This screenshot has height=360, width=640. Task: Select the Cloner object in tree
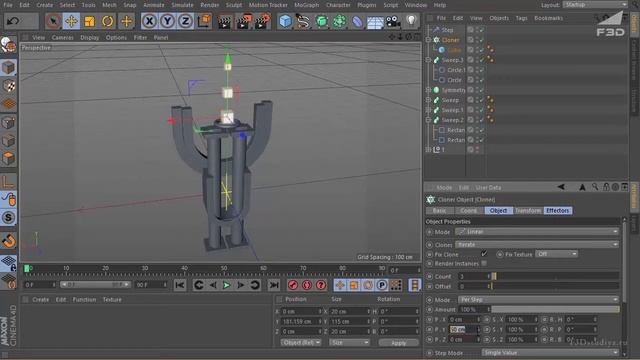coord(451,40)
